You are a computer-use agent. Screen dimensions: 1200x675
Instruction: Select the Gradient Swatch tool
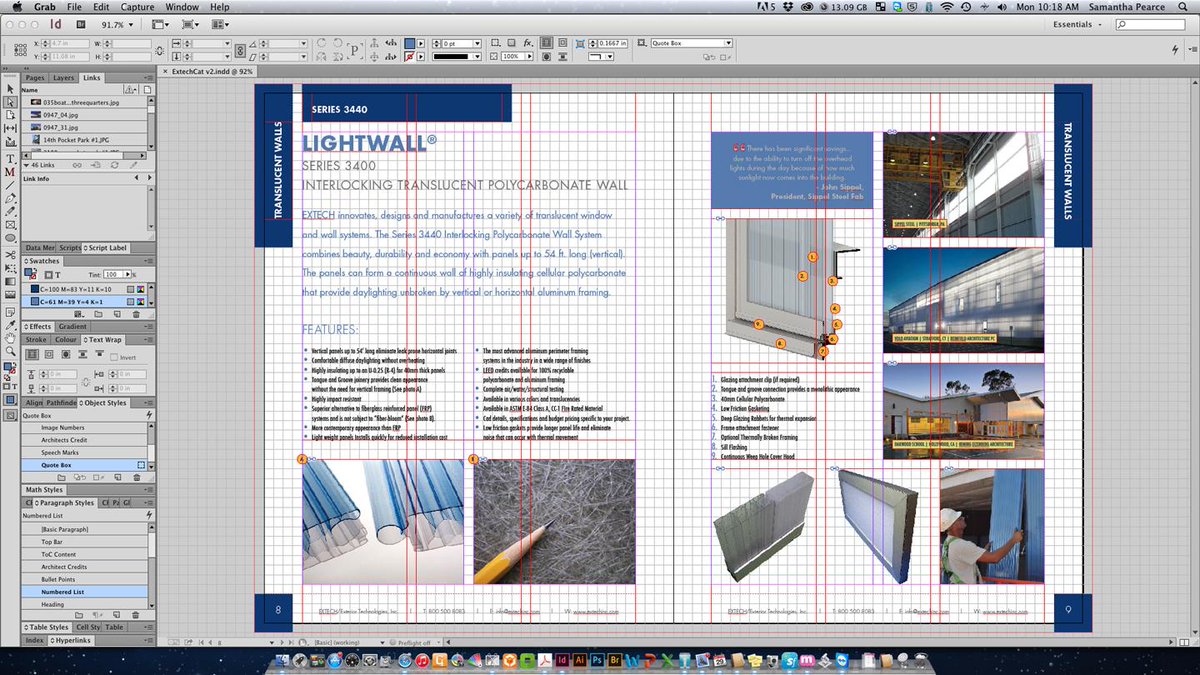(x=10, y=281)
